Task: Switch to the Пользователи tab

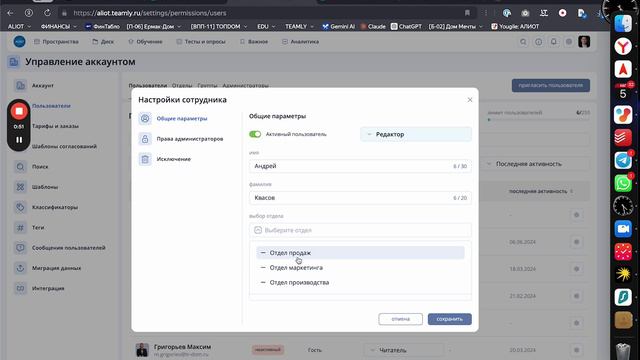Action: point(147,86)
